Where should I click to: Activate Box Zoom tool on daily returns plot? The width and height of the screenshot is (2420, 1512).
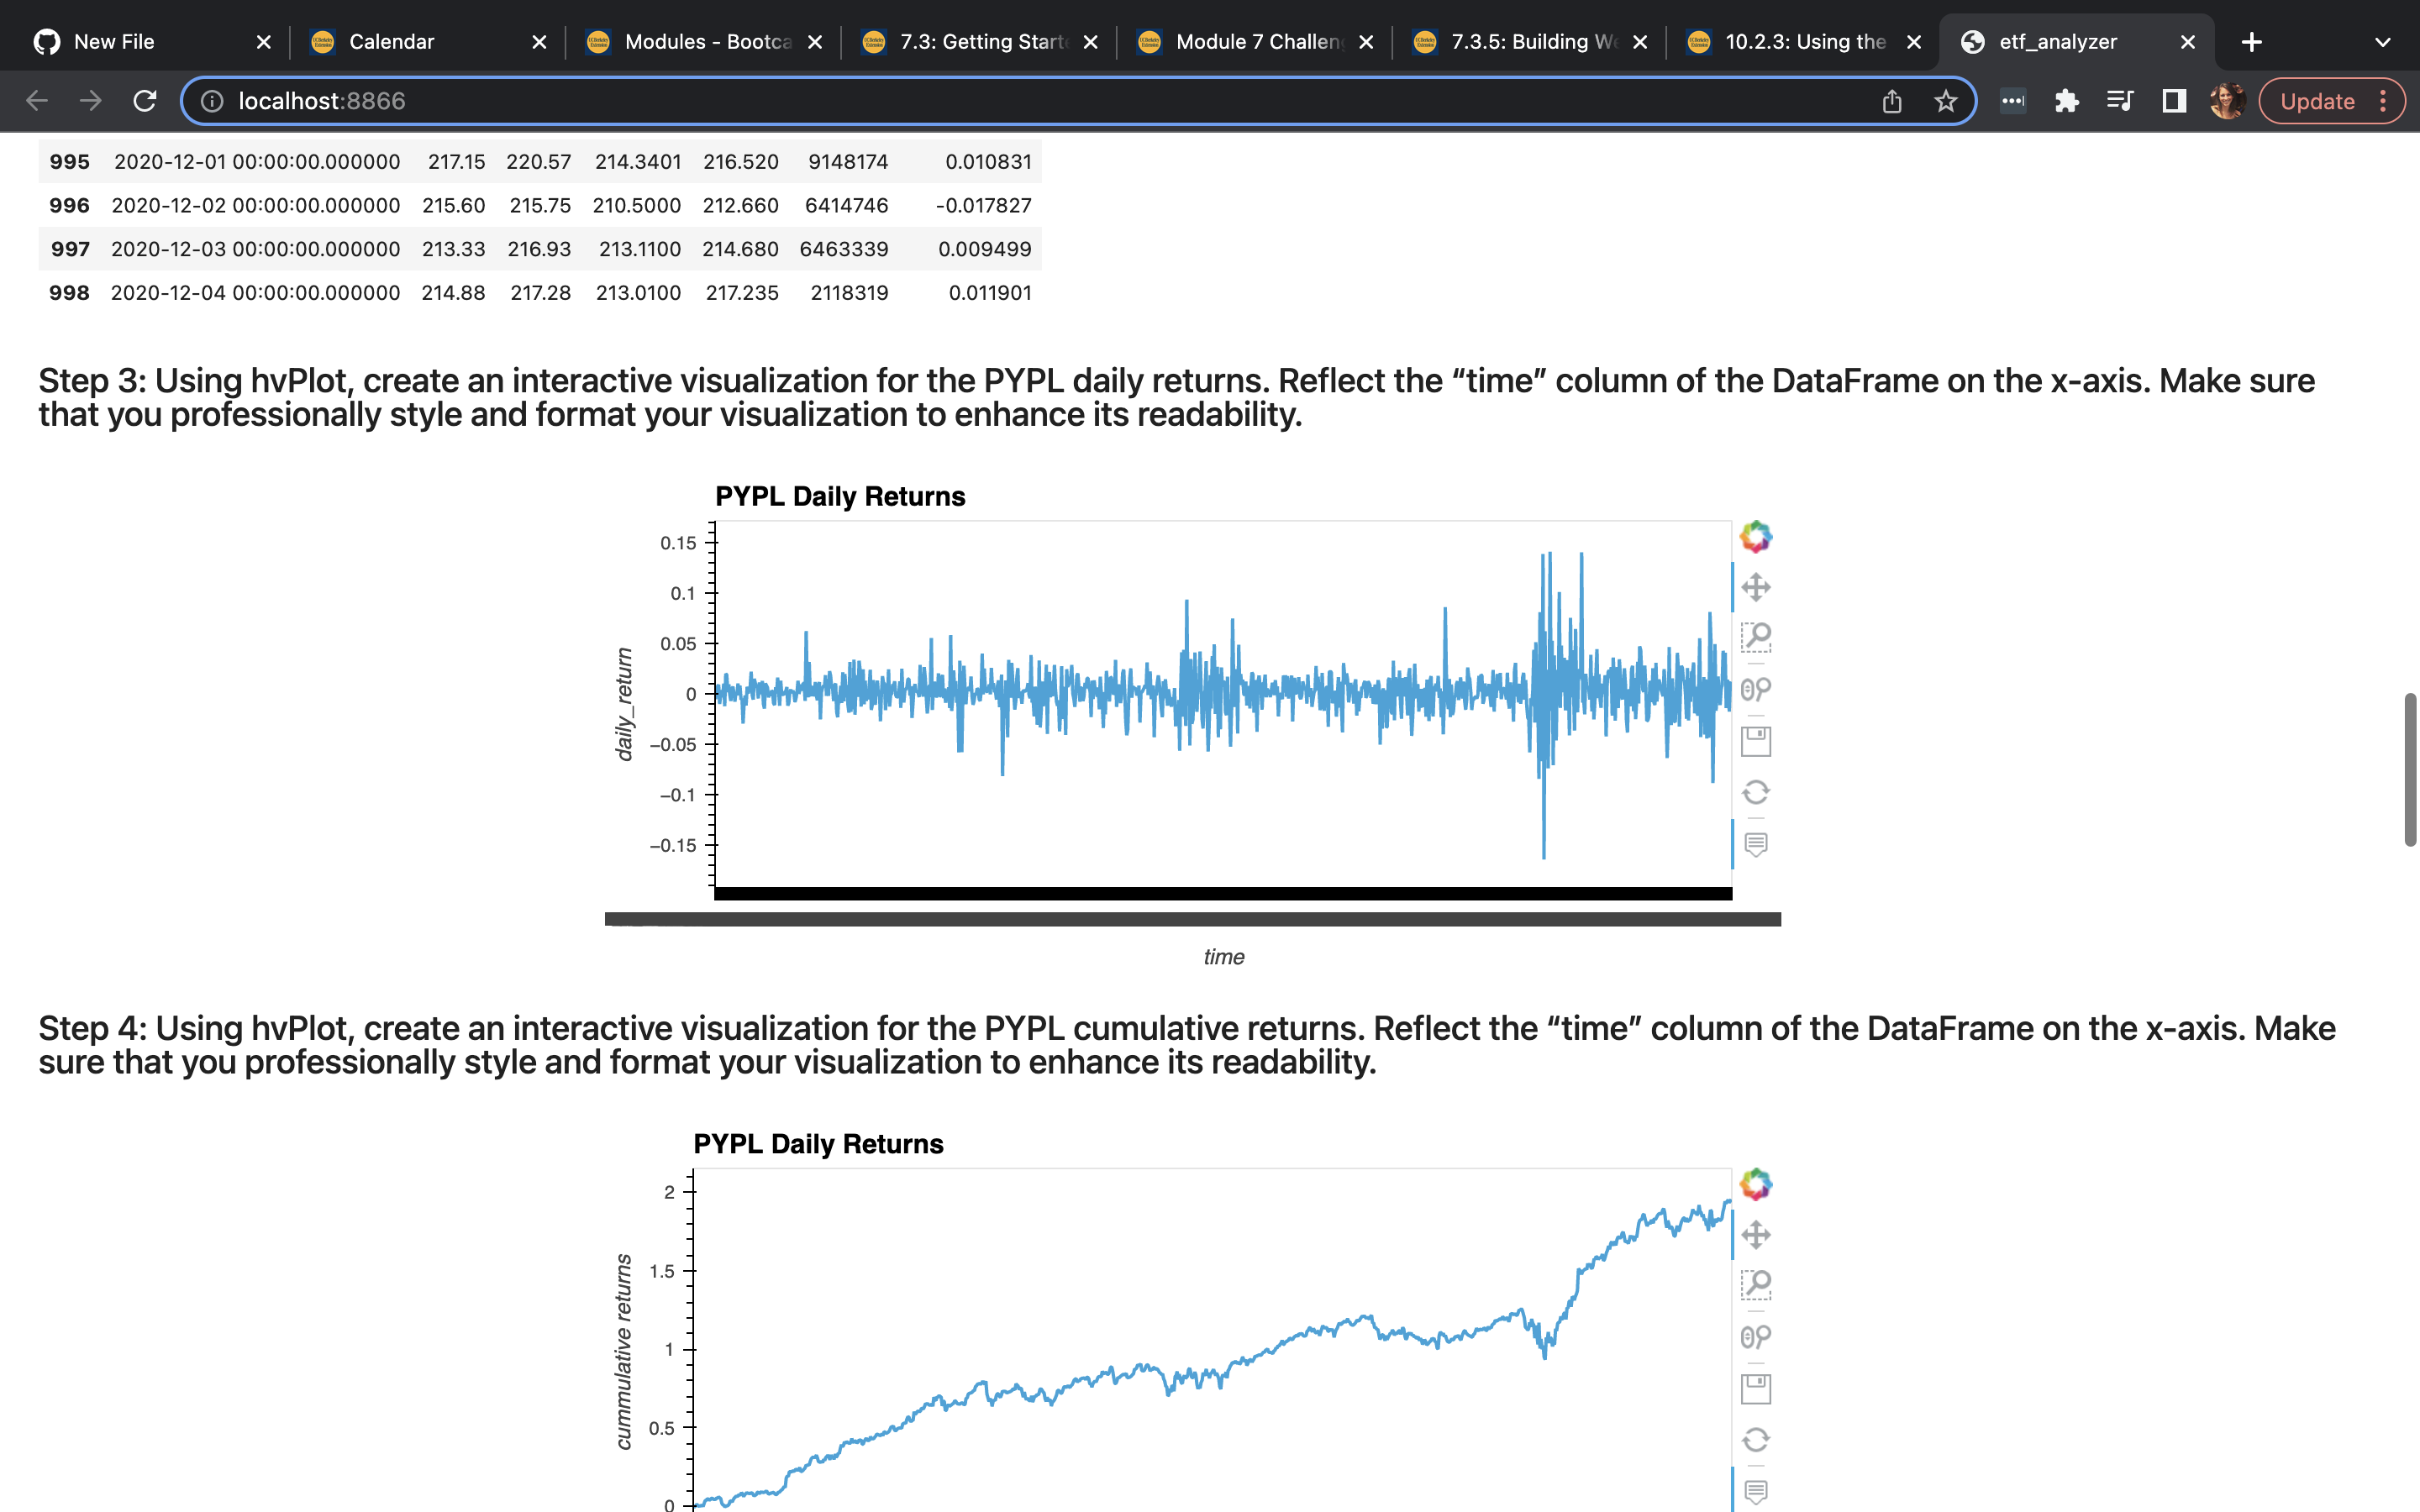point(1755,637)
